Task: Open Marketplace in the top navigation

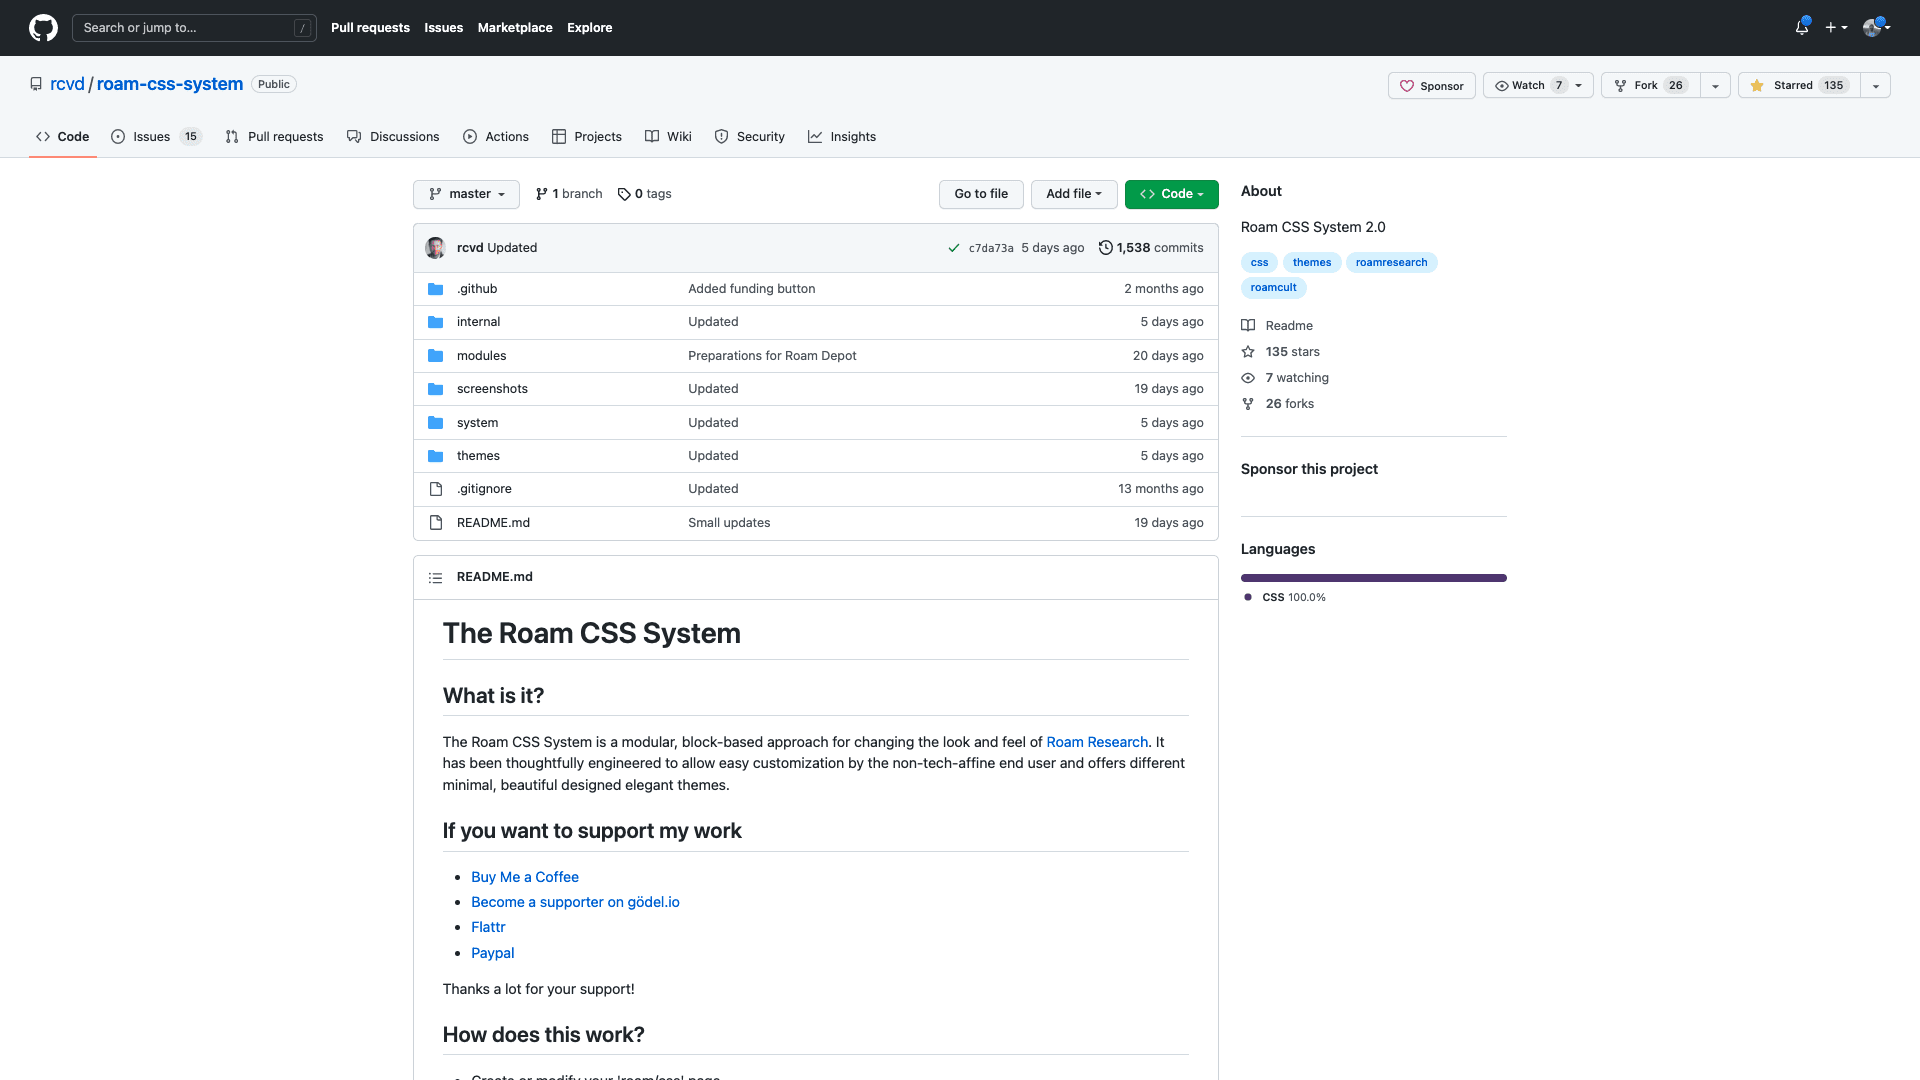Action: 515,28
